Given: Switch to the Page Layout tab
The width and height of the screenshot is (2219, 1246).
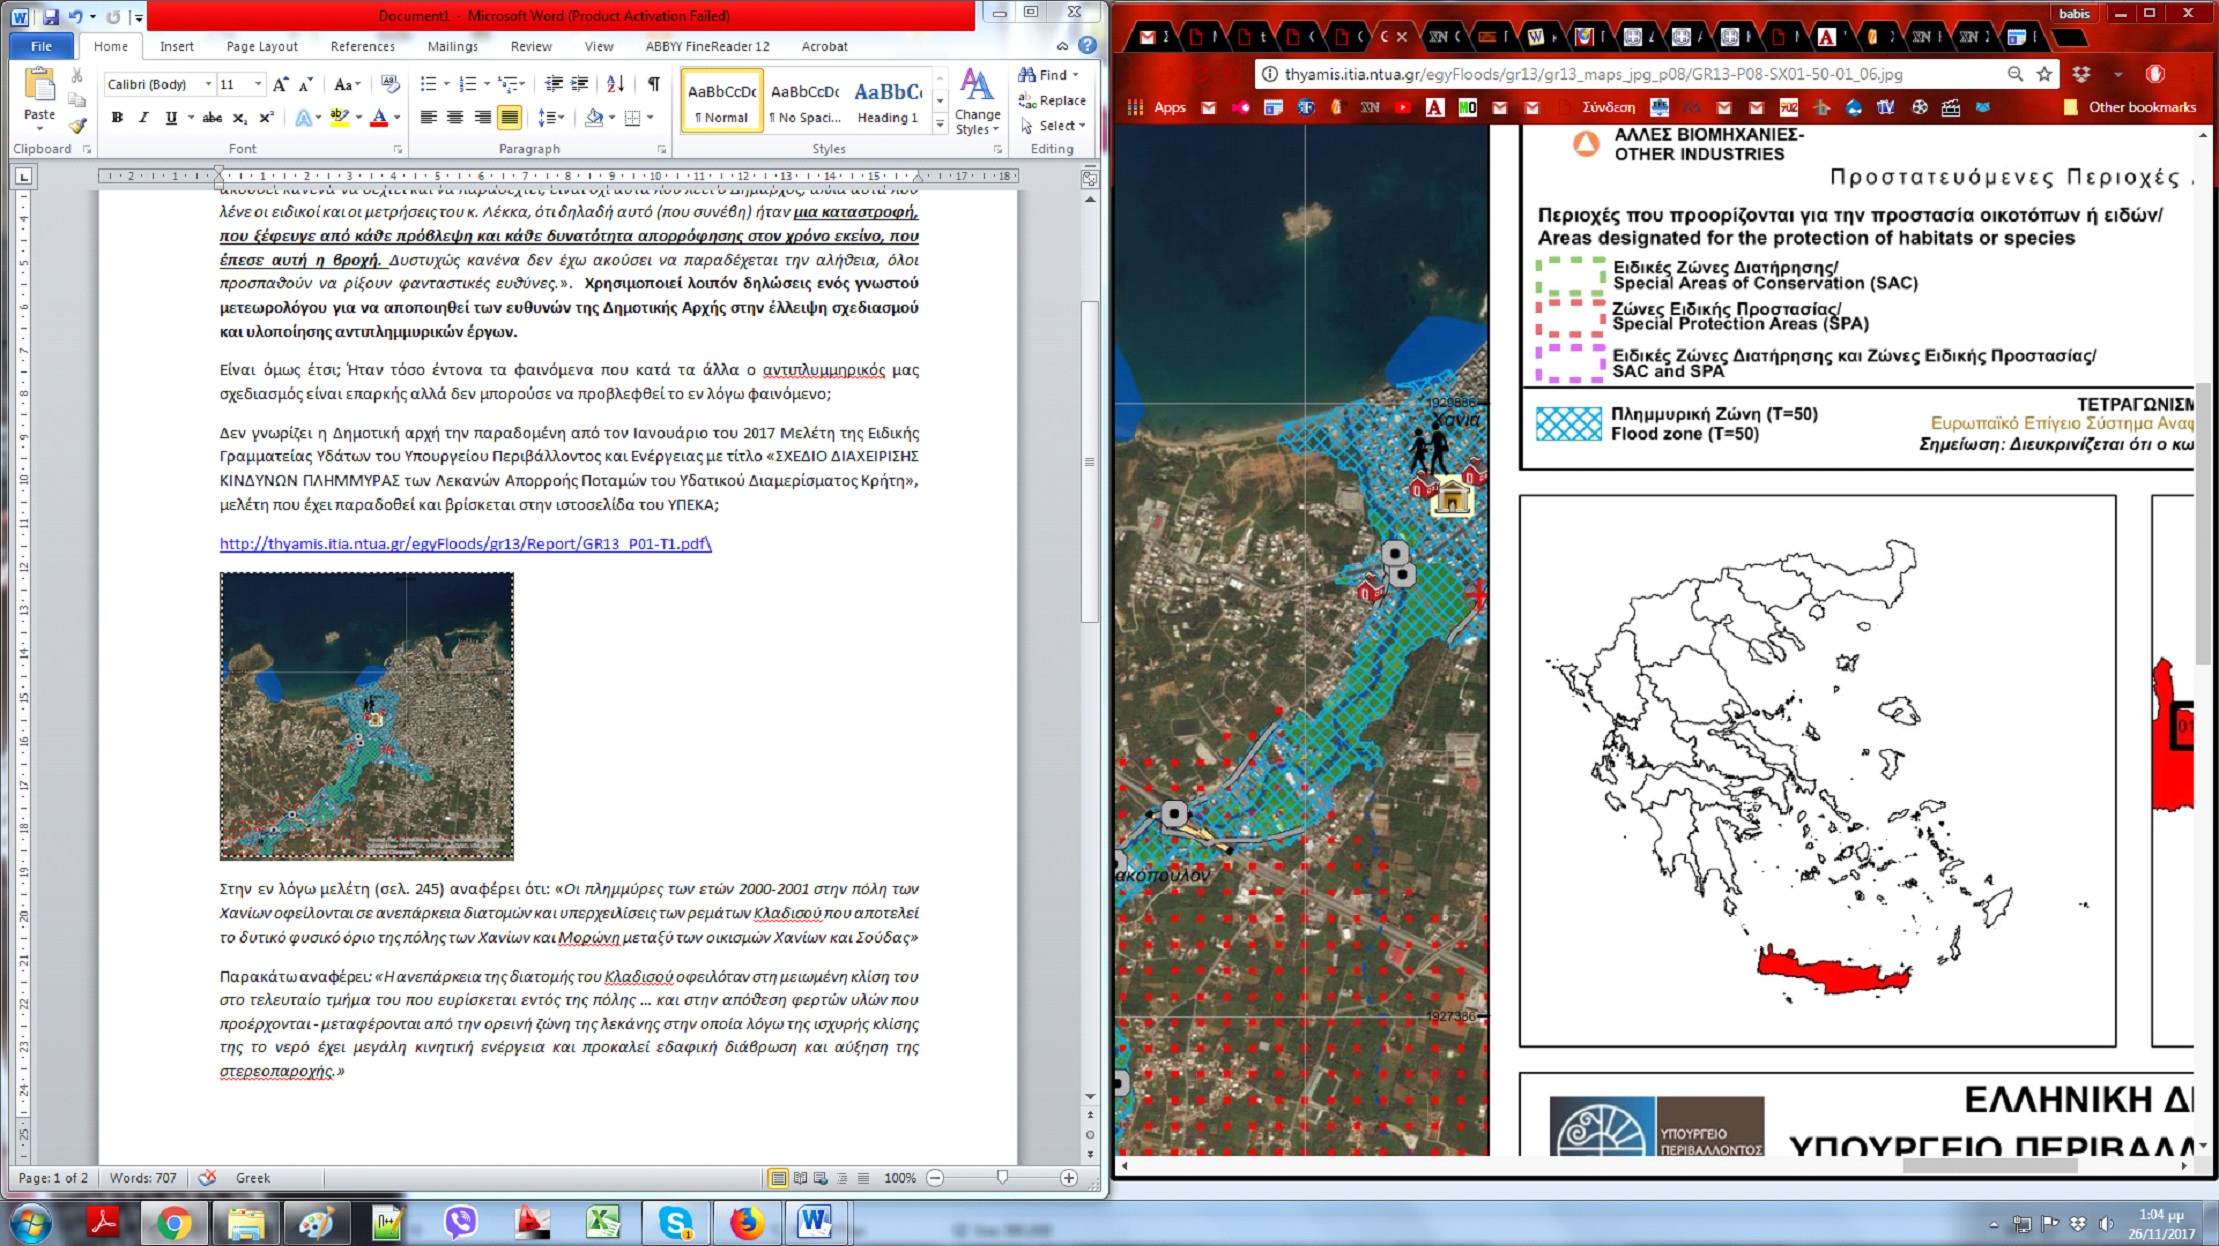Looking at the screenshot, I should [261, 46].
